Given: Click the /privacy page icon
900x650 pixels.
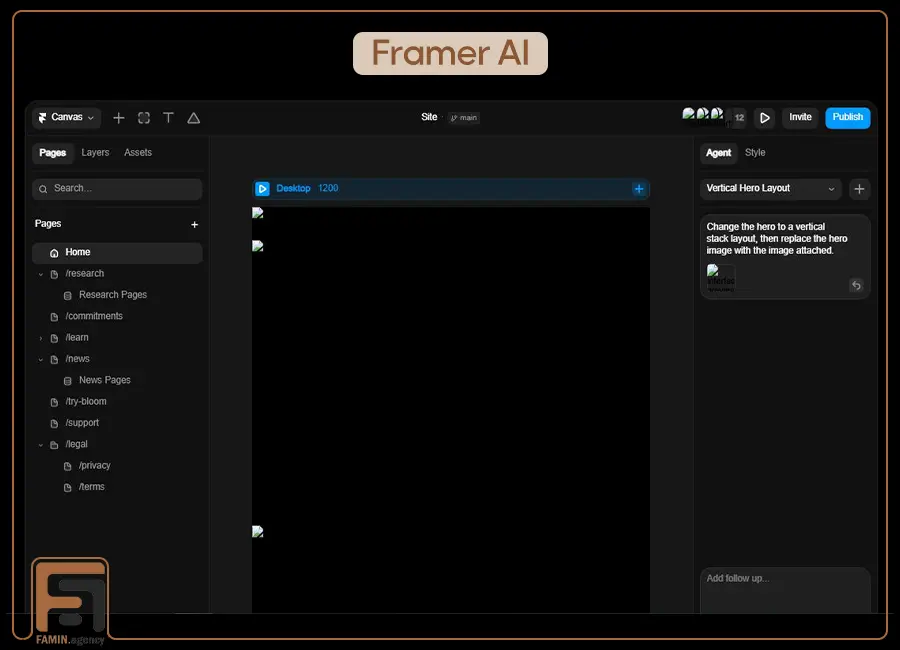Looking at the screenshot, I should pyautogui.click(x=68, y=466).
